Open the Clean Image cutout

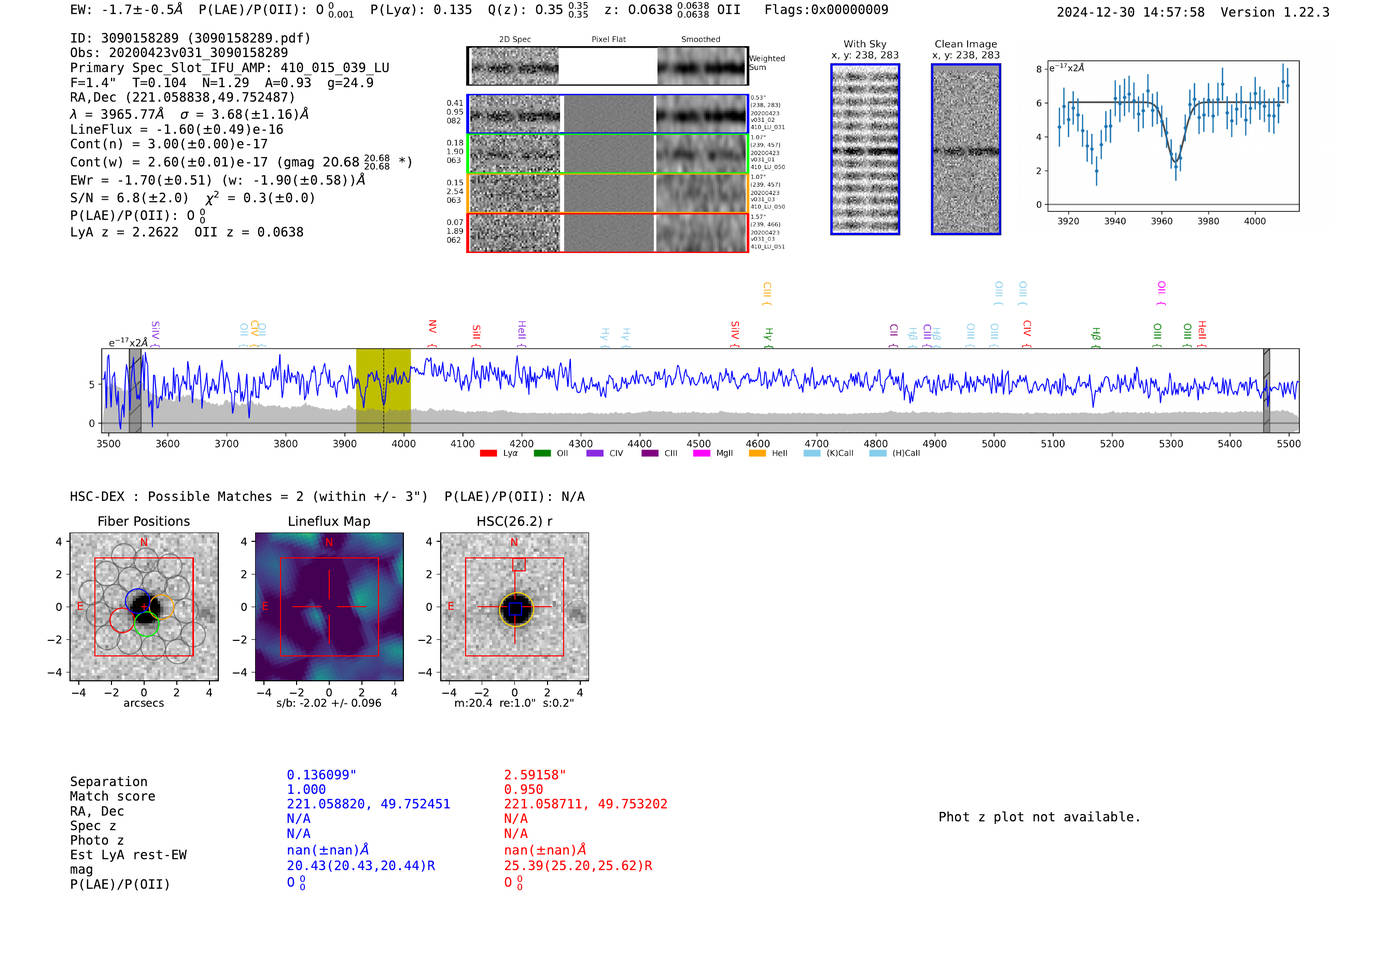(x=966, y=149)
